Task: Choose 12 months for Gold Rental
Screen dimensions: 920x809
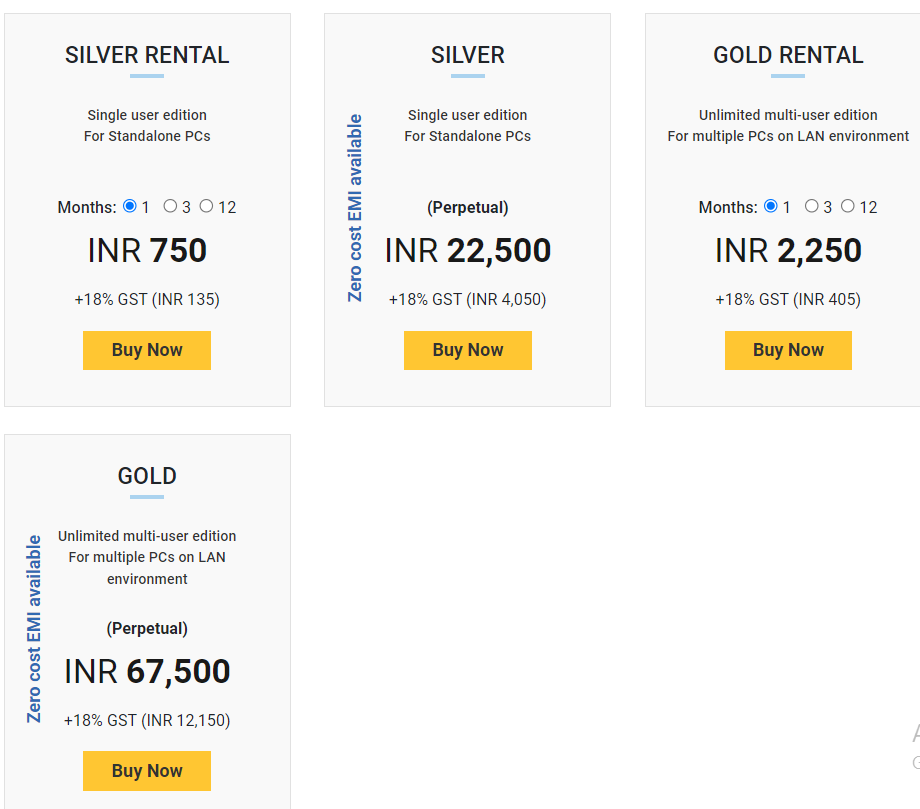Action: pos(847,206)
